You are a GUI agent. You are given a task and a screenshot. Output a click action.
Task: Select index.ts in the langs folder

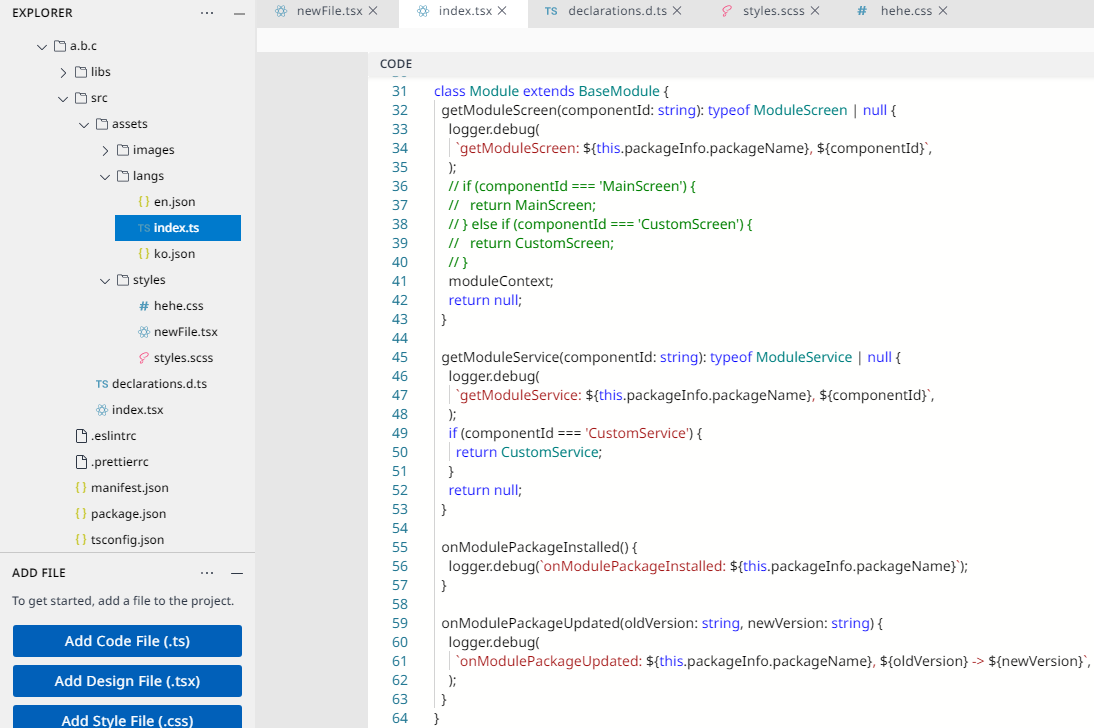click(x=178, y=228)
